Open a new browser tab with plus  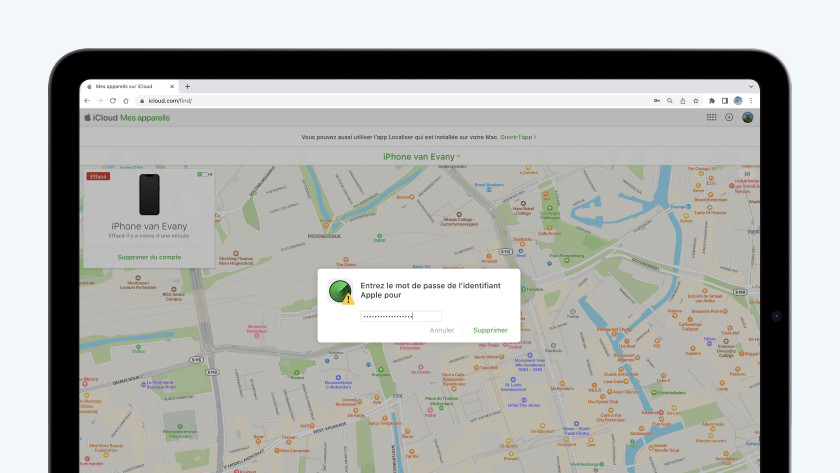pos(188,86)
